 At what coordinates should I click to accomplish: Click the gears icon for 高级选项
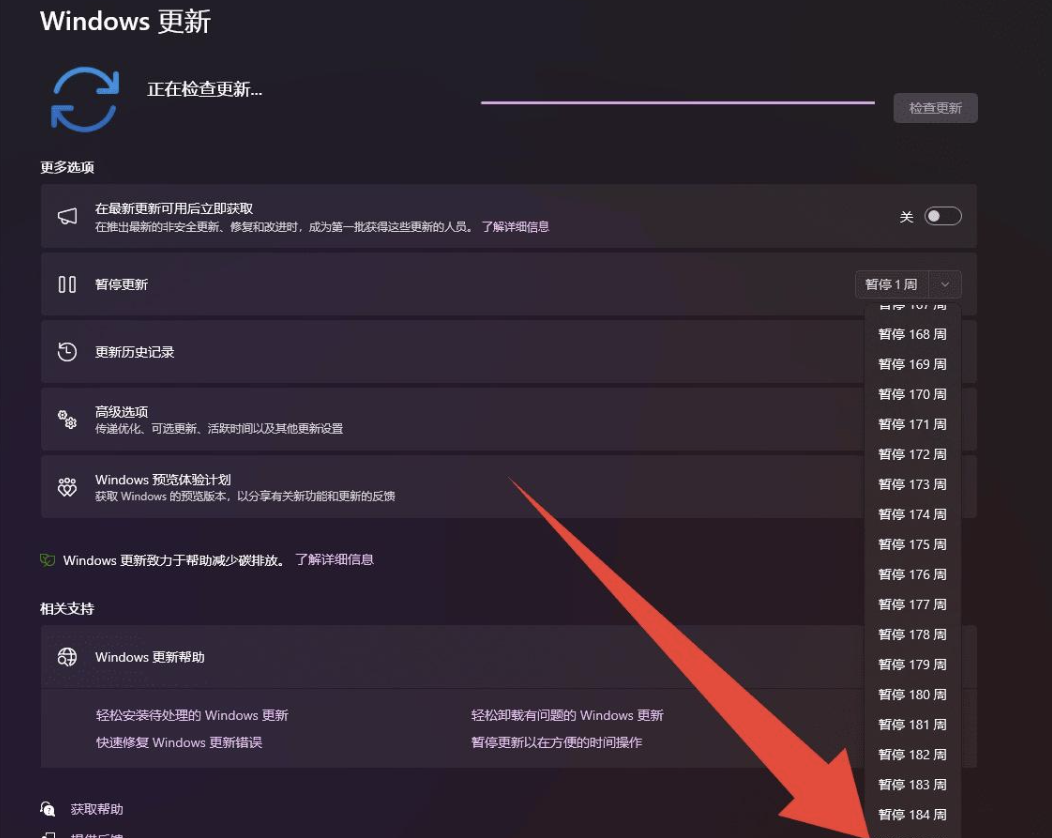pyautogui.click(x=67, y=420)
